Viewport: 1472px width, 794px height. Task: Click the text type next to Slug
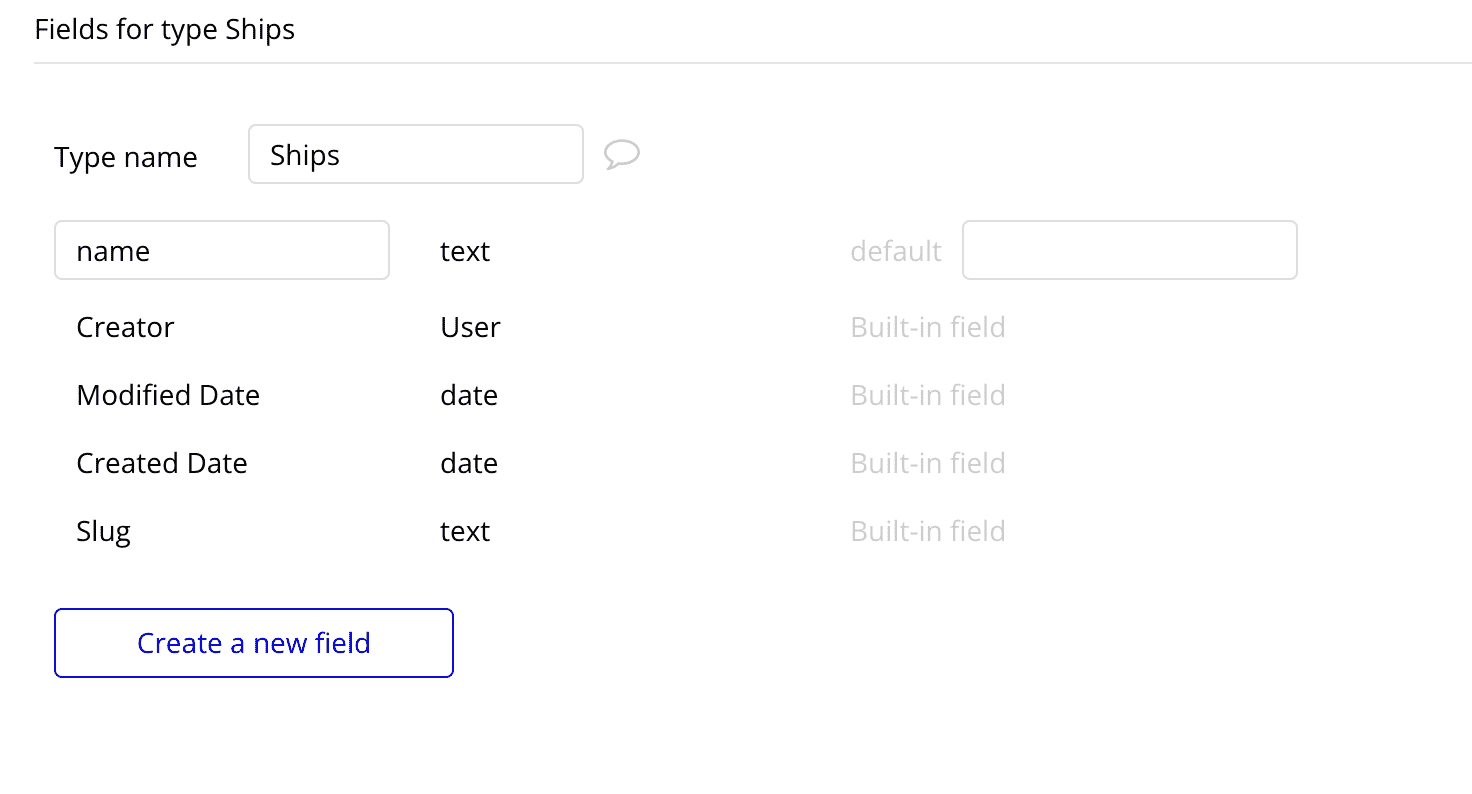(465, 531)
